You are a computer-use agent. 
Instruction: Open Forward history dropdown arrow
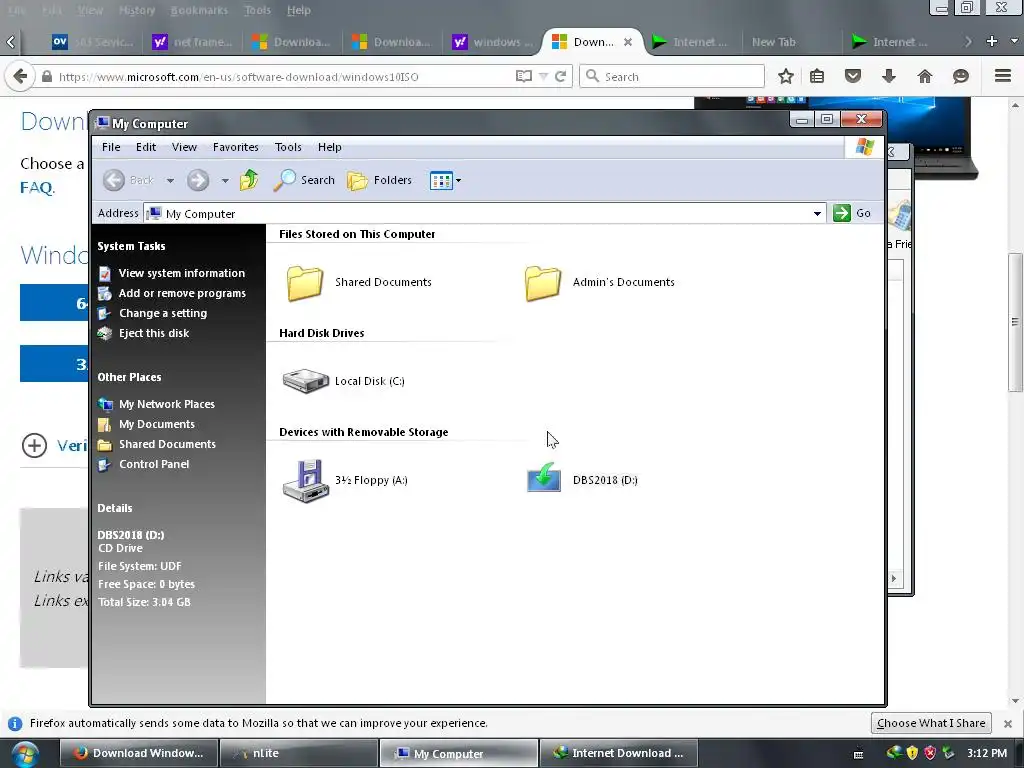tap(225, 180)
